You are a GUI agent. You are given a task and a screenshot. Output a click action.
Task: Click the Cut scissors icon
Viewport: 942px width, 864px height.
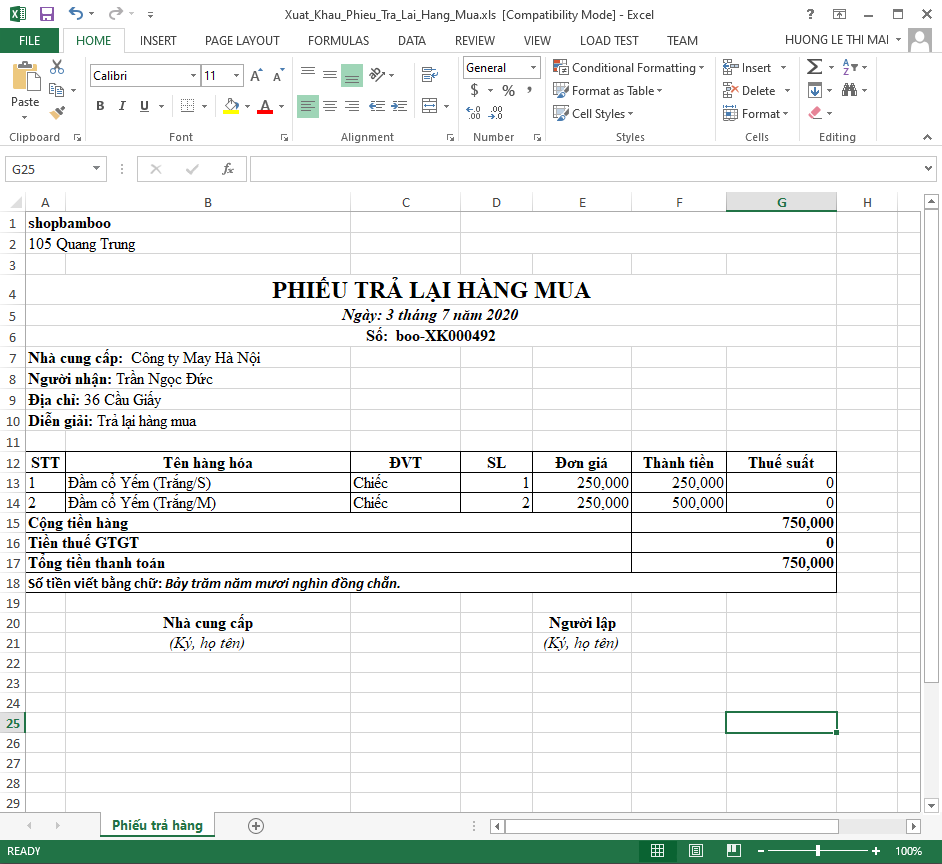pos(57,67)
